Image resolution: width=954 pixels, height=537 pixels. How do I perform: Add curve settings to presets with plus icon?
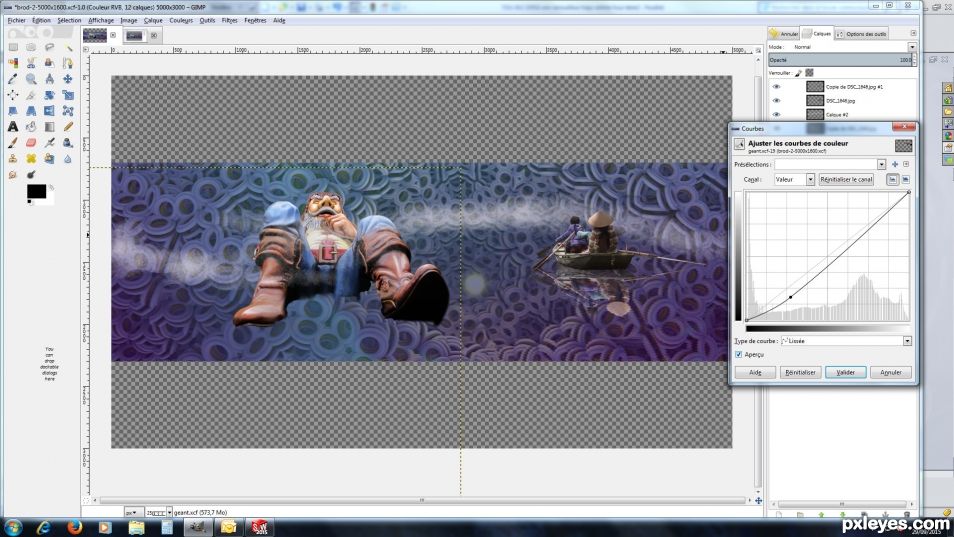pos(894,164)
